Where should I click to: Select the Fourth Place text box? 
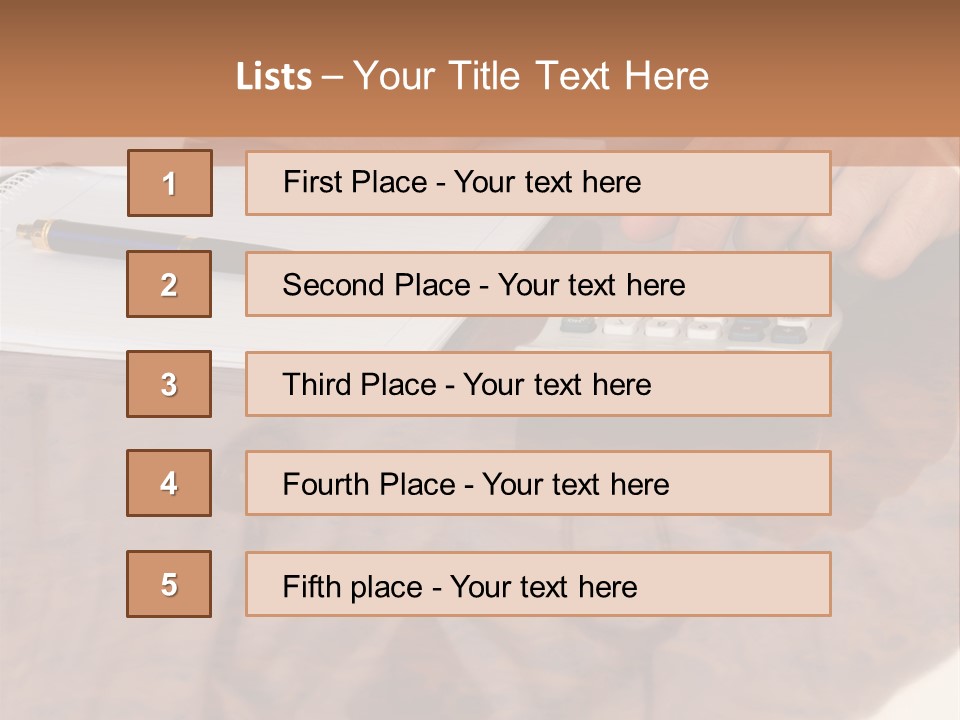click(x=538, y=483)
